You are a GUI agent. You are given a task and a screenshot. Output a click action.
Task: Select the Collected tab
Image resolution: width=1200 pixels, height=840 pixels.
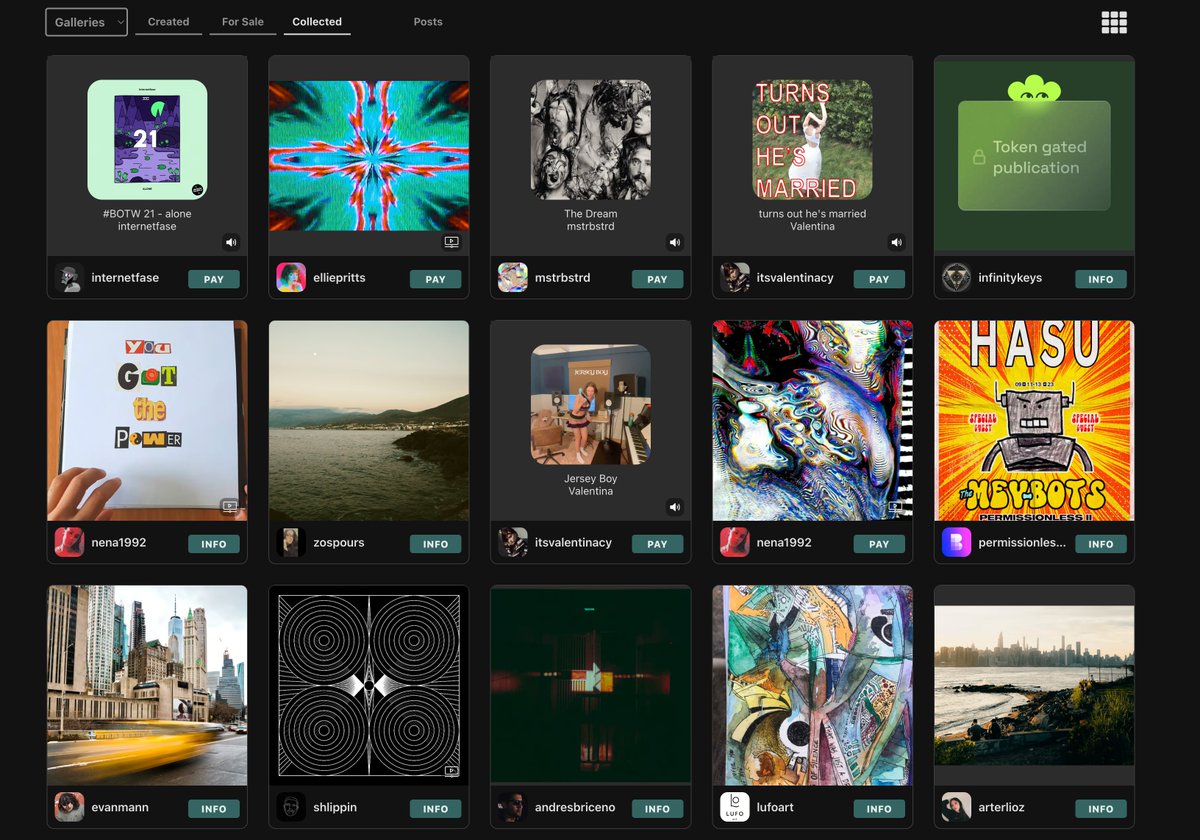(x=317, y=22)
